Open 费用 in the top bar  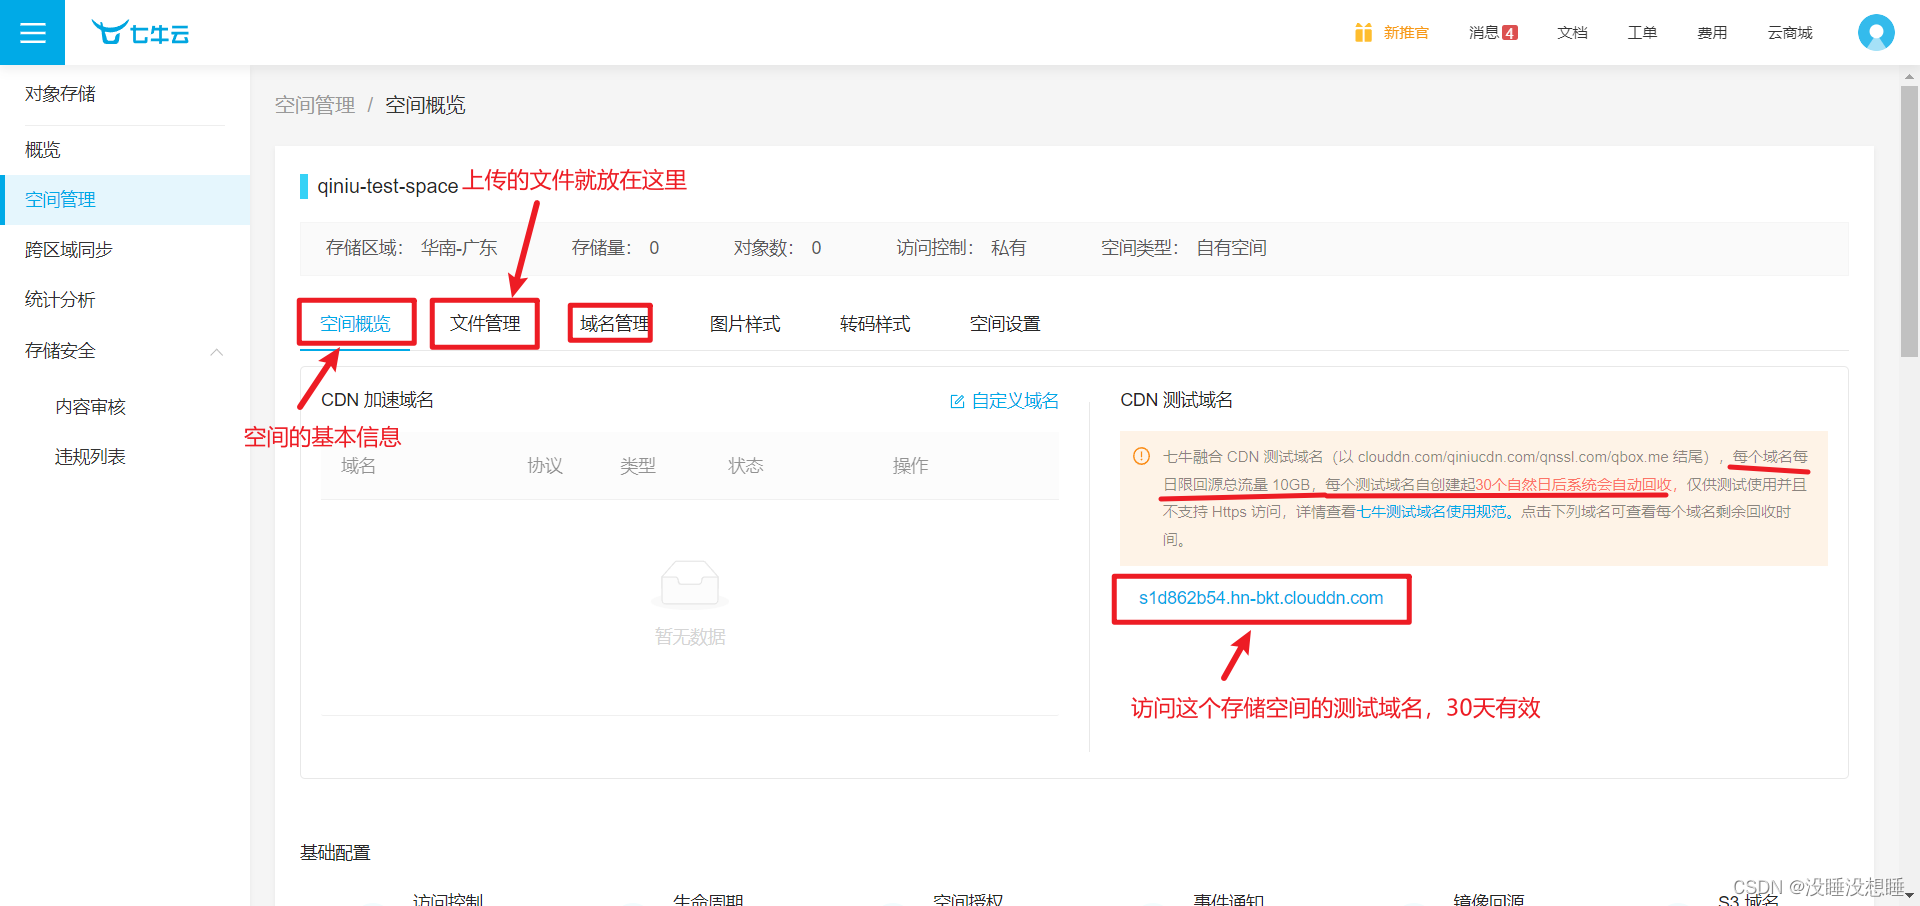1712,33
